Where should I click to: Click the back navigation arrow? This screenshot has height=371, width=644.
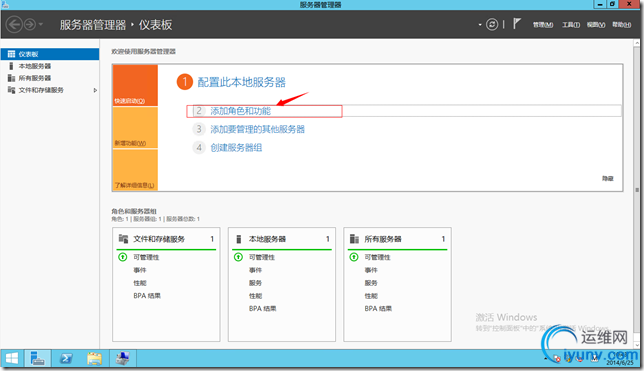pos(14,25)
